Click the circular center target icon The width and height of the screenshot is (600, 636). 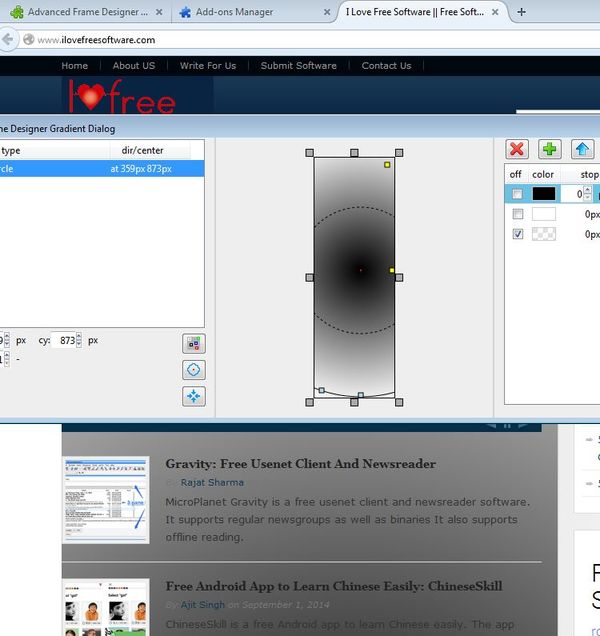(194, 370)
